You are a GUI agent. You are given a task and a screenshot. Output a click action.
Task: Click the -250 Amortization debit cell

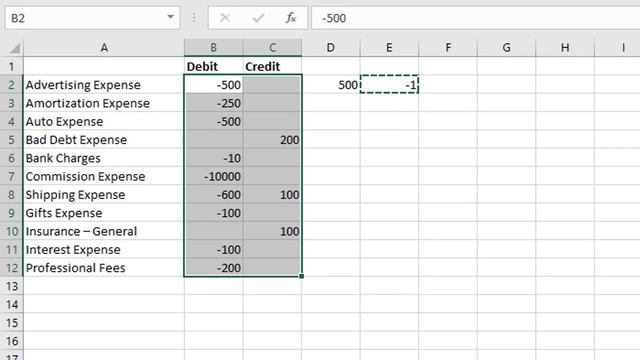point(213,103)
